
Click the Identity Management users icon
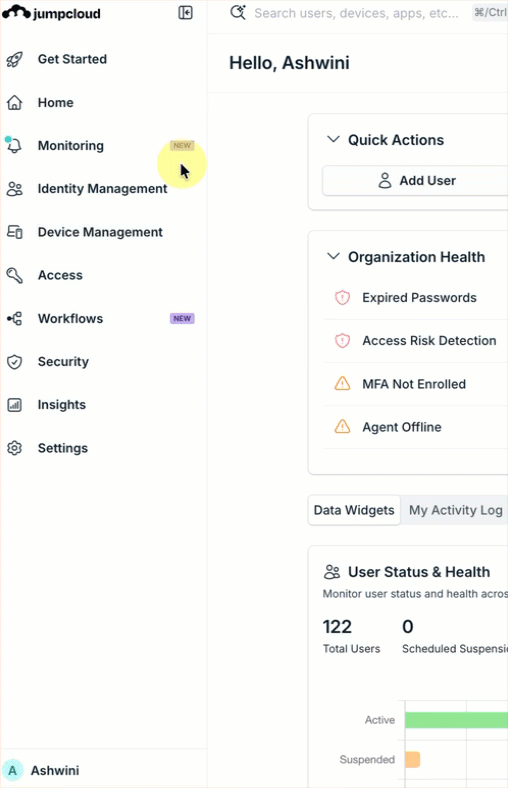[14, 189]
